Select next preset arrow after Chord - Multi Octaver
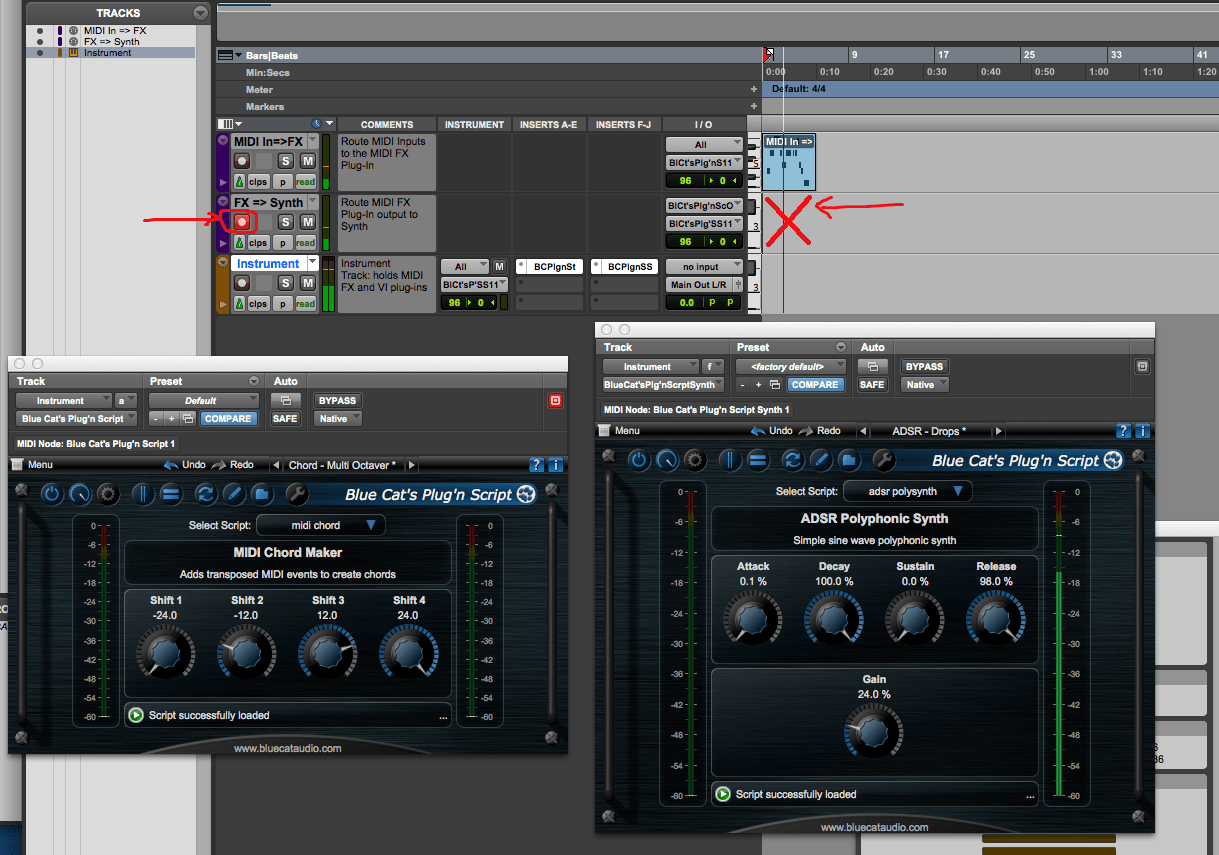 pos(412,465)
